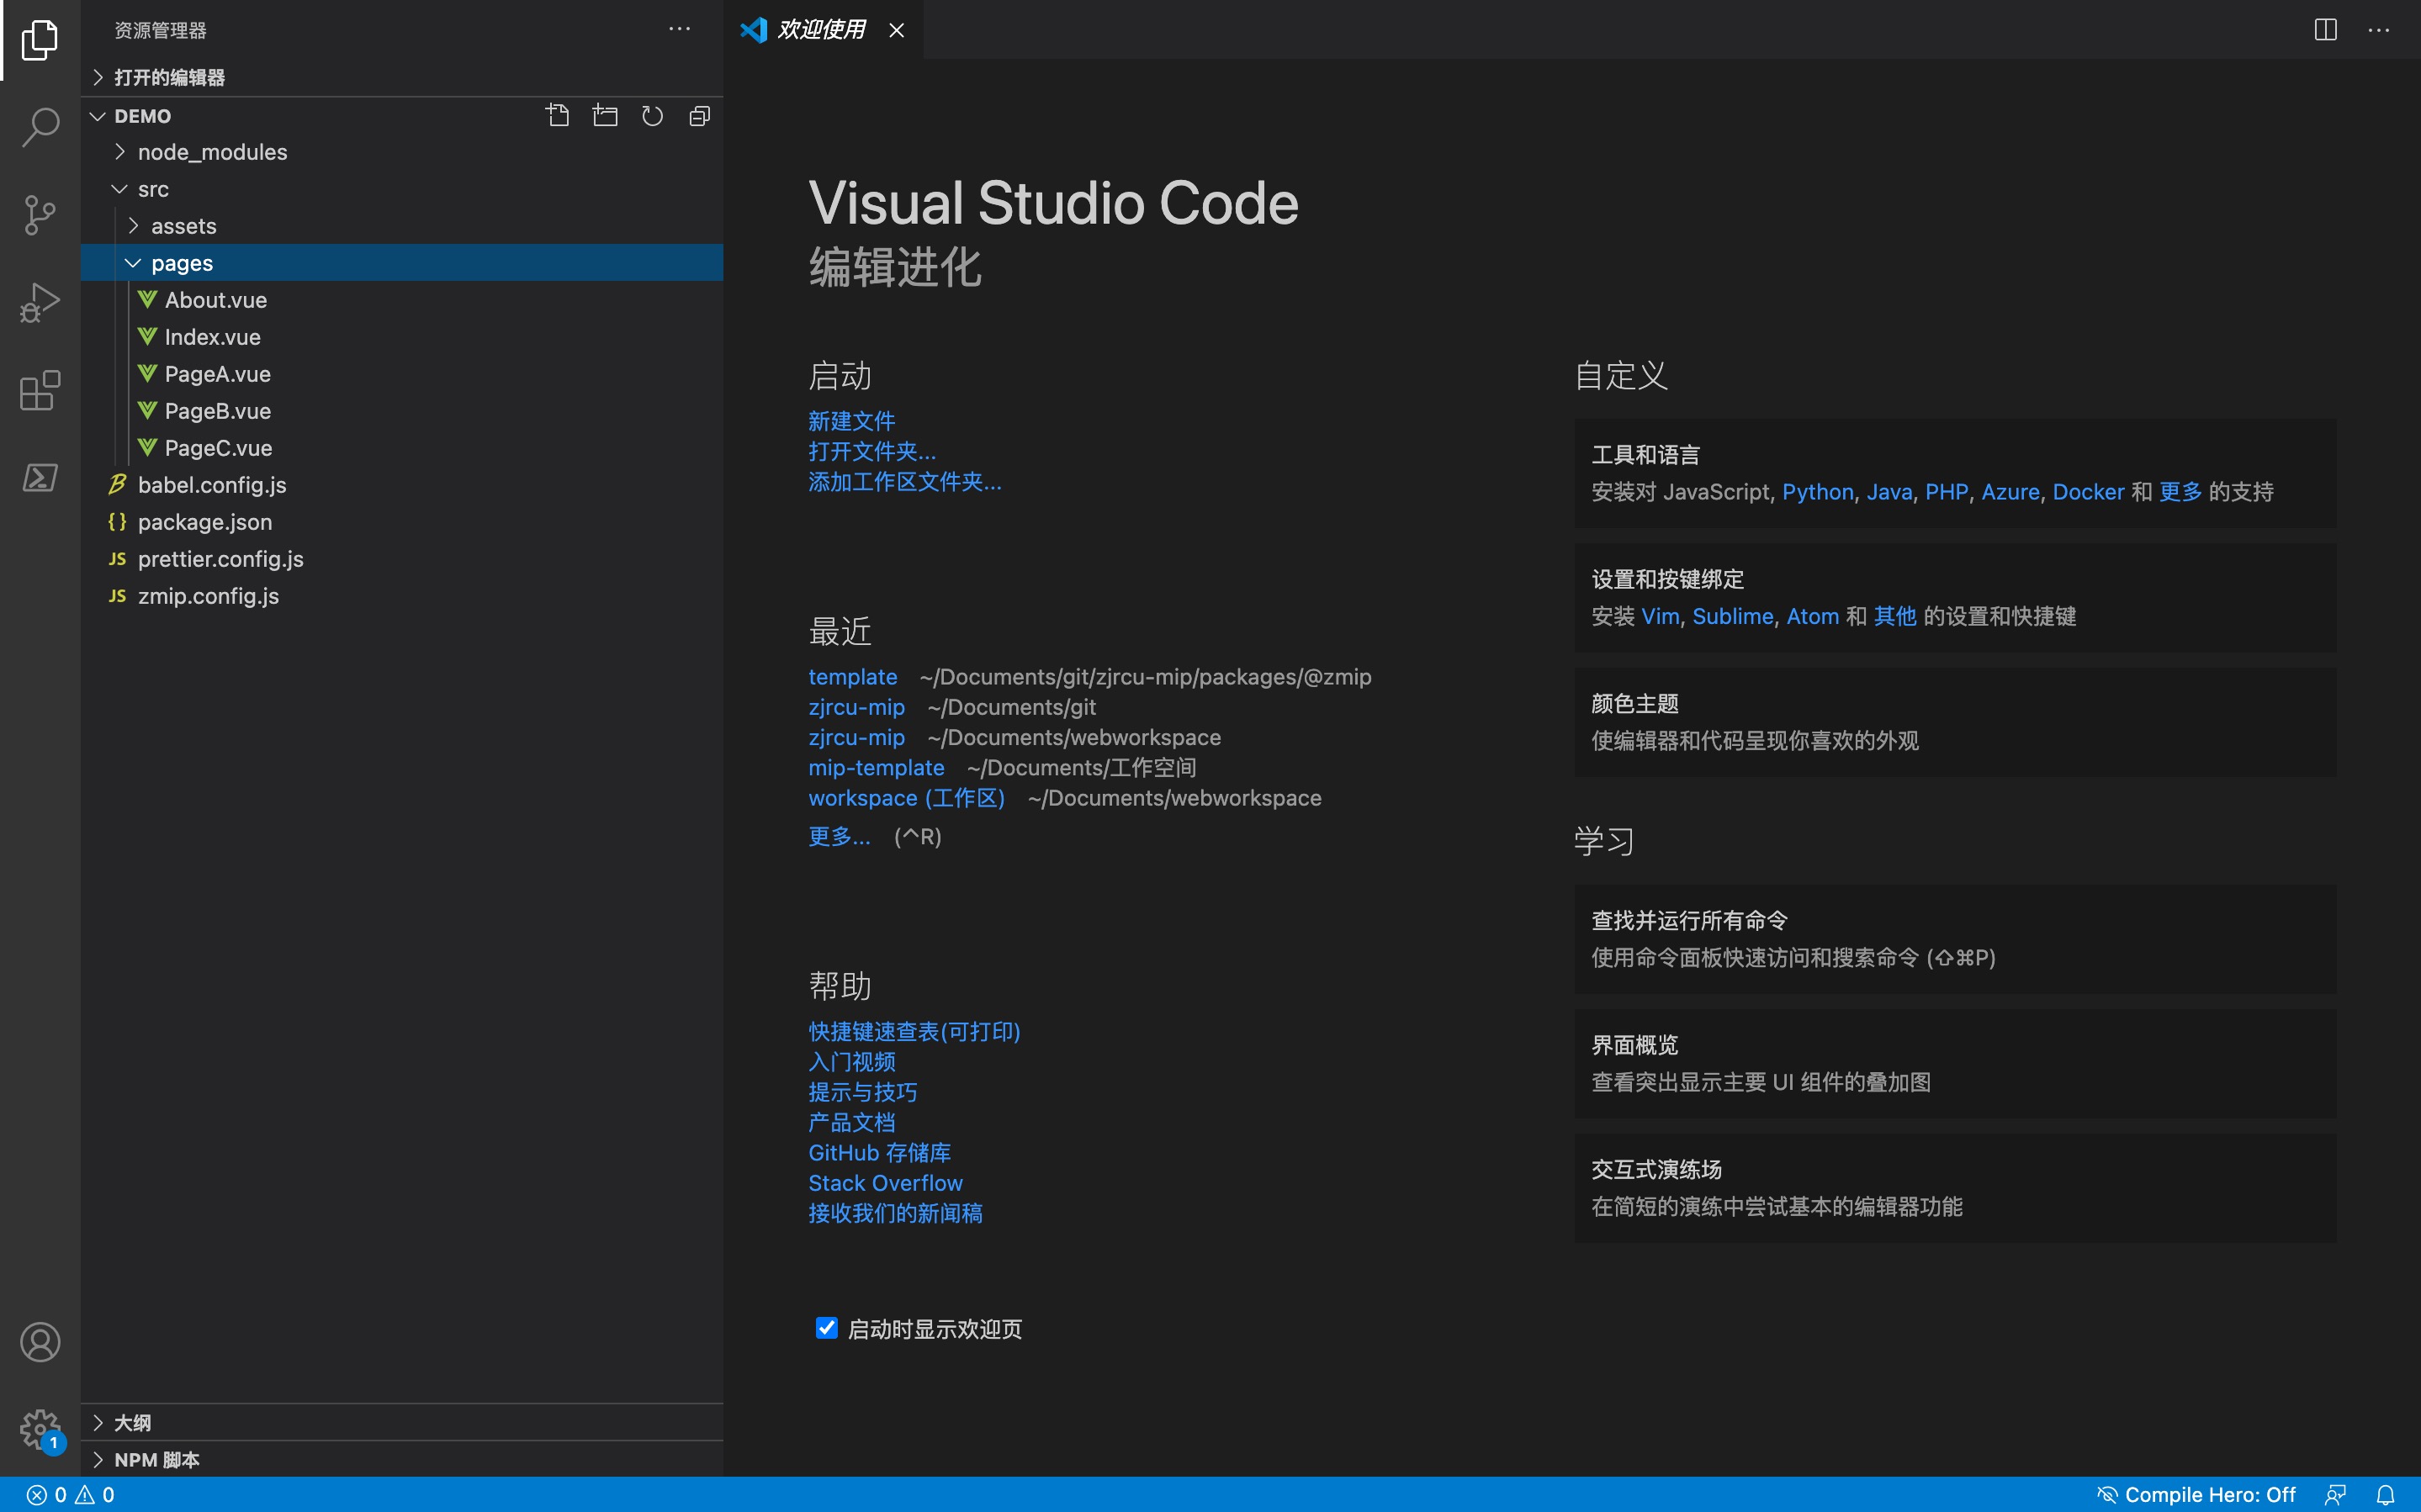Click the 新建文件 link

click(851, 421)
